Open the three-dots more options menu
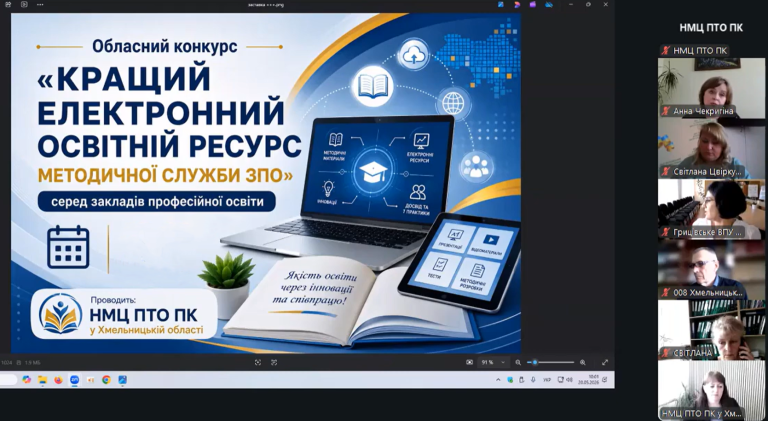Viewport: 768px width, 421px height. point(40,4)
